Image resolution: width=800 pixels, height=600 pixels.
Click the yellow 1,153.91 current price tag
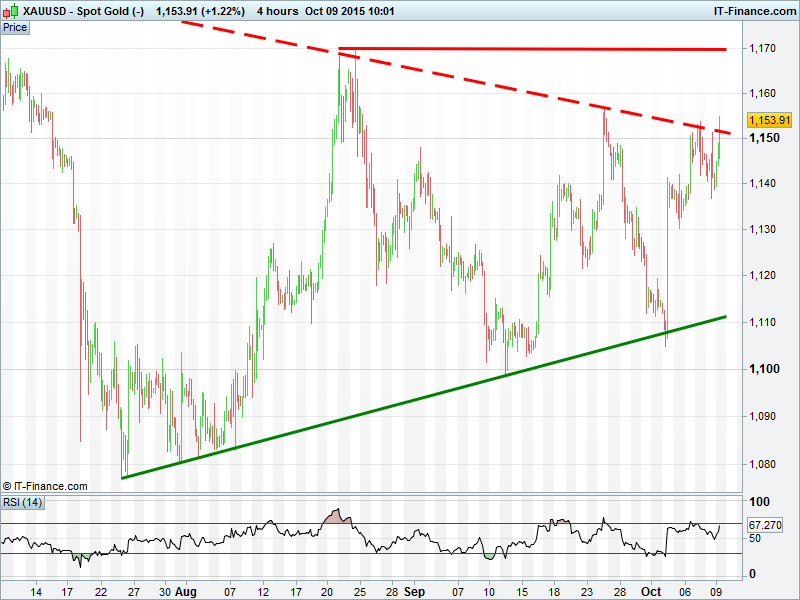point(769,120)
